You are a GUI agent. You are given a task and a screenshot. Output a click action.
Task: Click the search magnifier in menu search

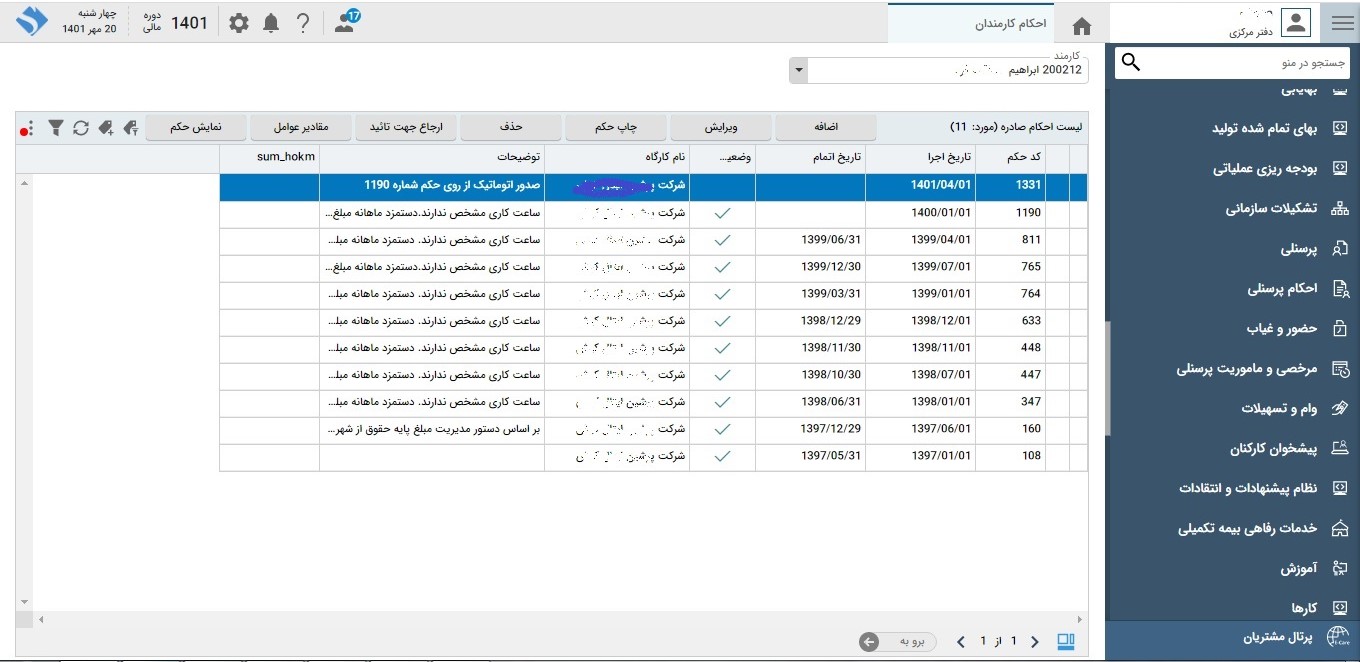pyautogui.click(x=1131, y=63)
